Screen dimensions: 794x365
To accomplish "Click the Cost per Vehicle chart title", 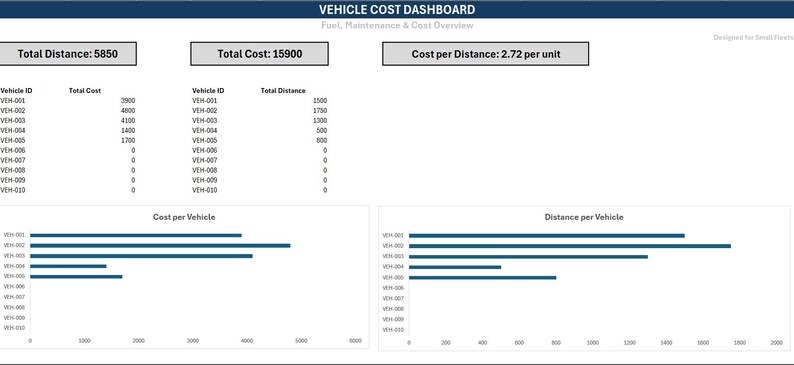I will tap(184, 217).
